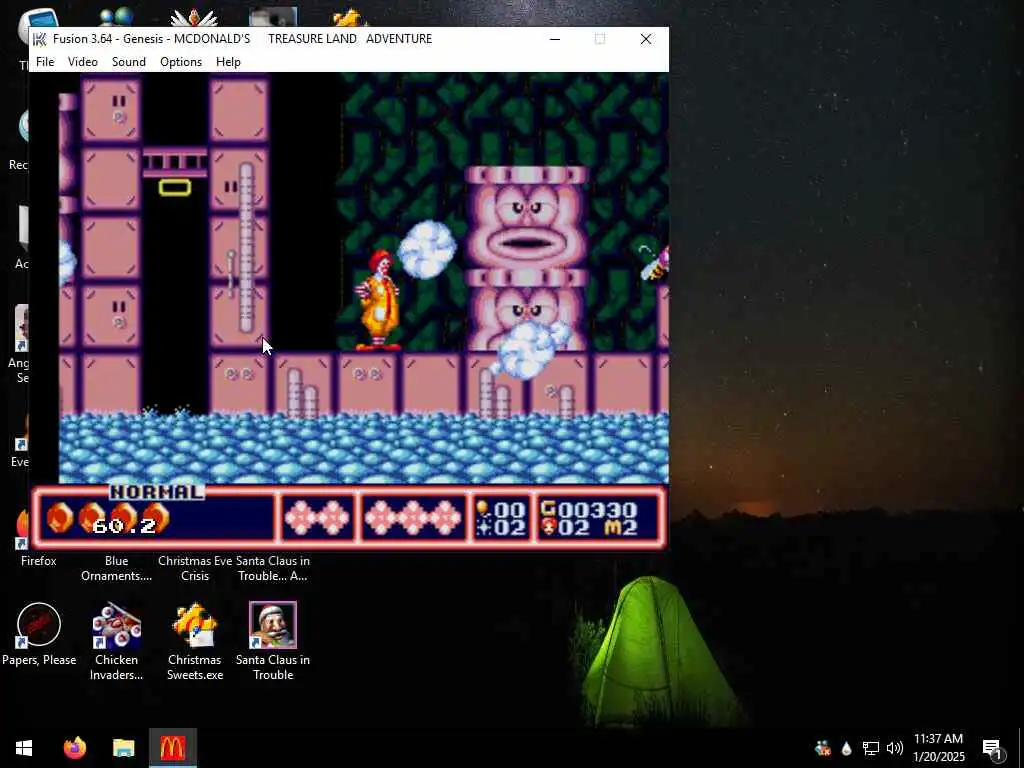This screenshot has height=768, width=1024.
Task: Open the Sound menu
Action: [x=129, y=62]
